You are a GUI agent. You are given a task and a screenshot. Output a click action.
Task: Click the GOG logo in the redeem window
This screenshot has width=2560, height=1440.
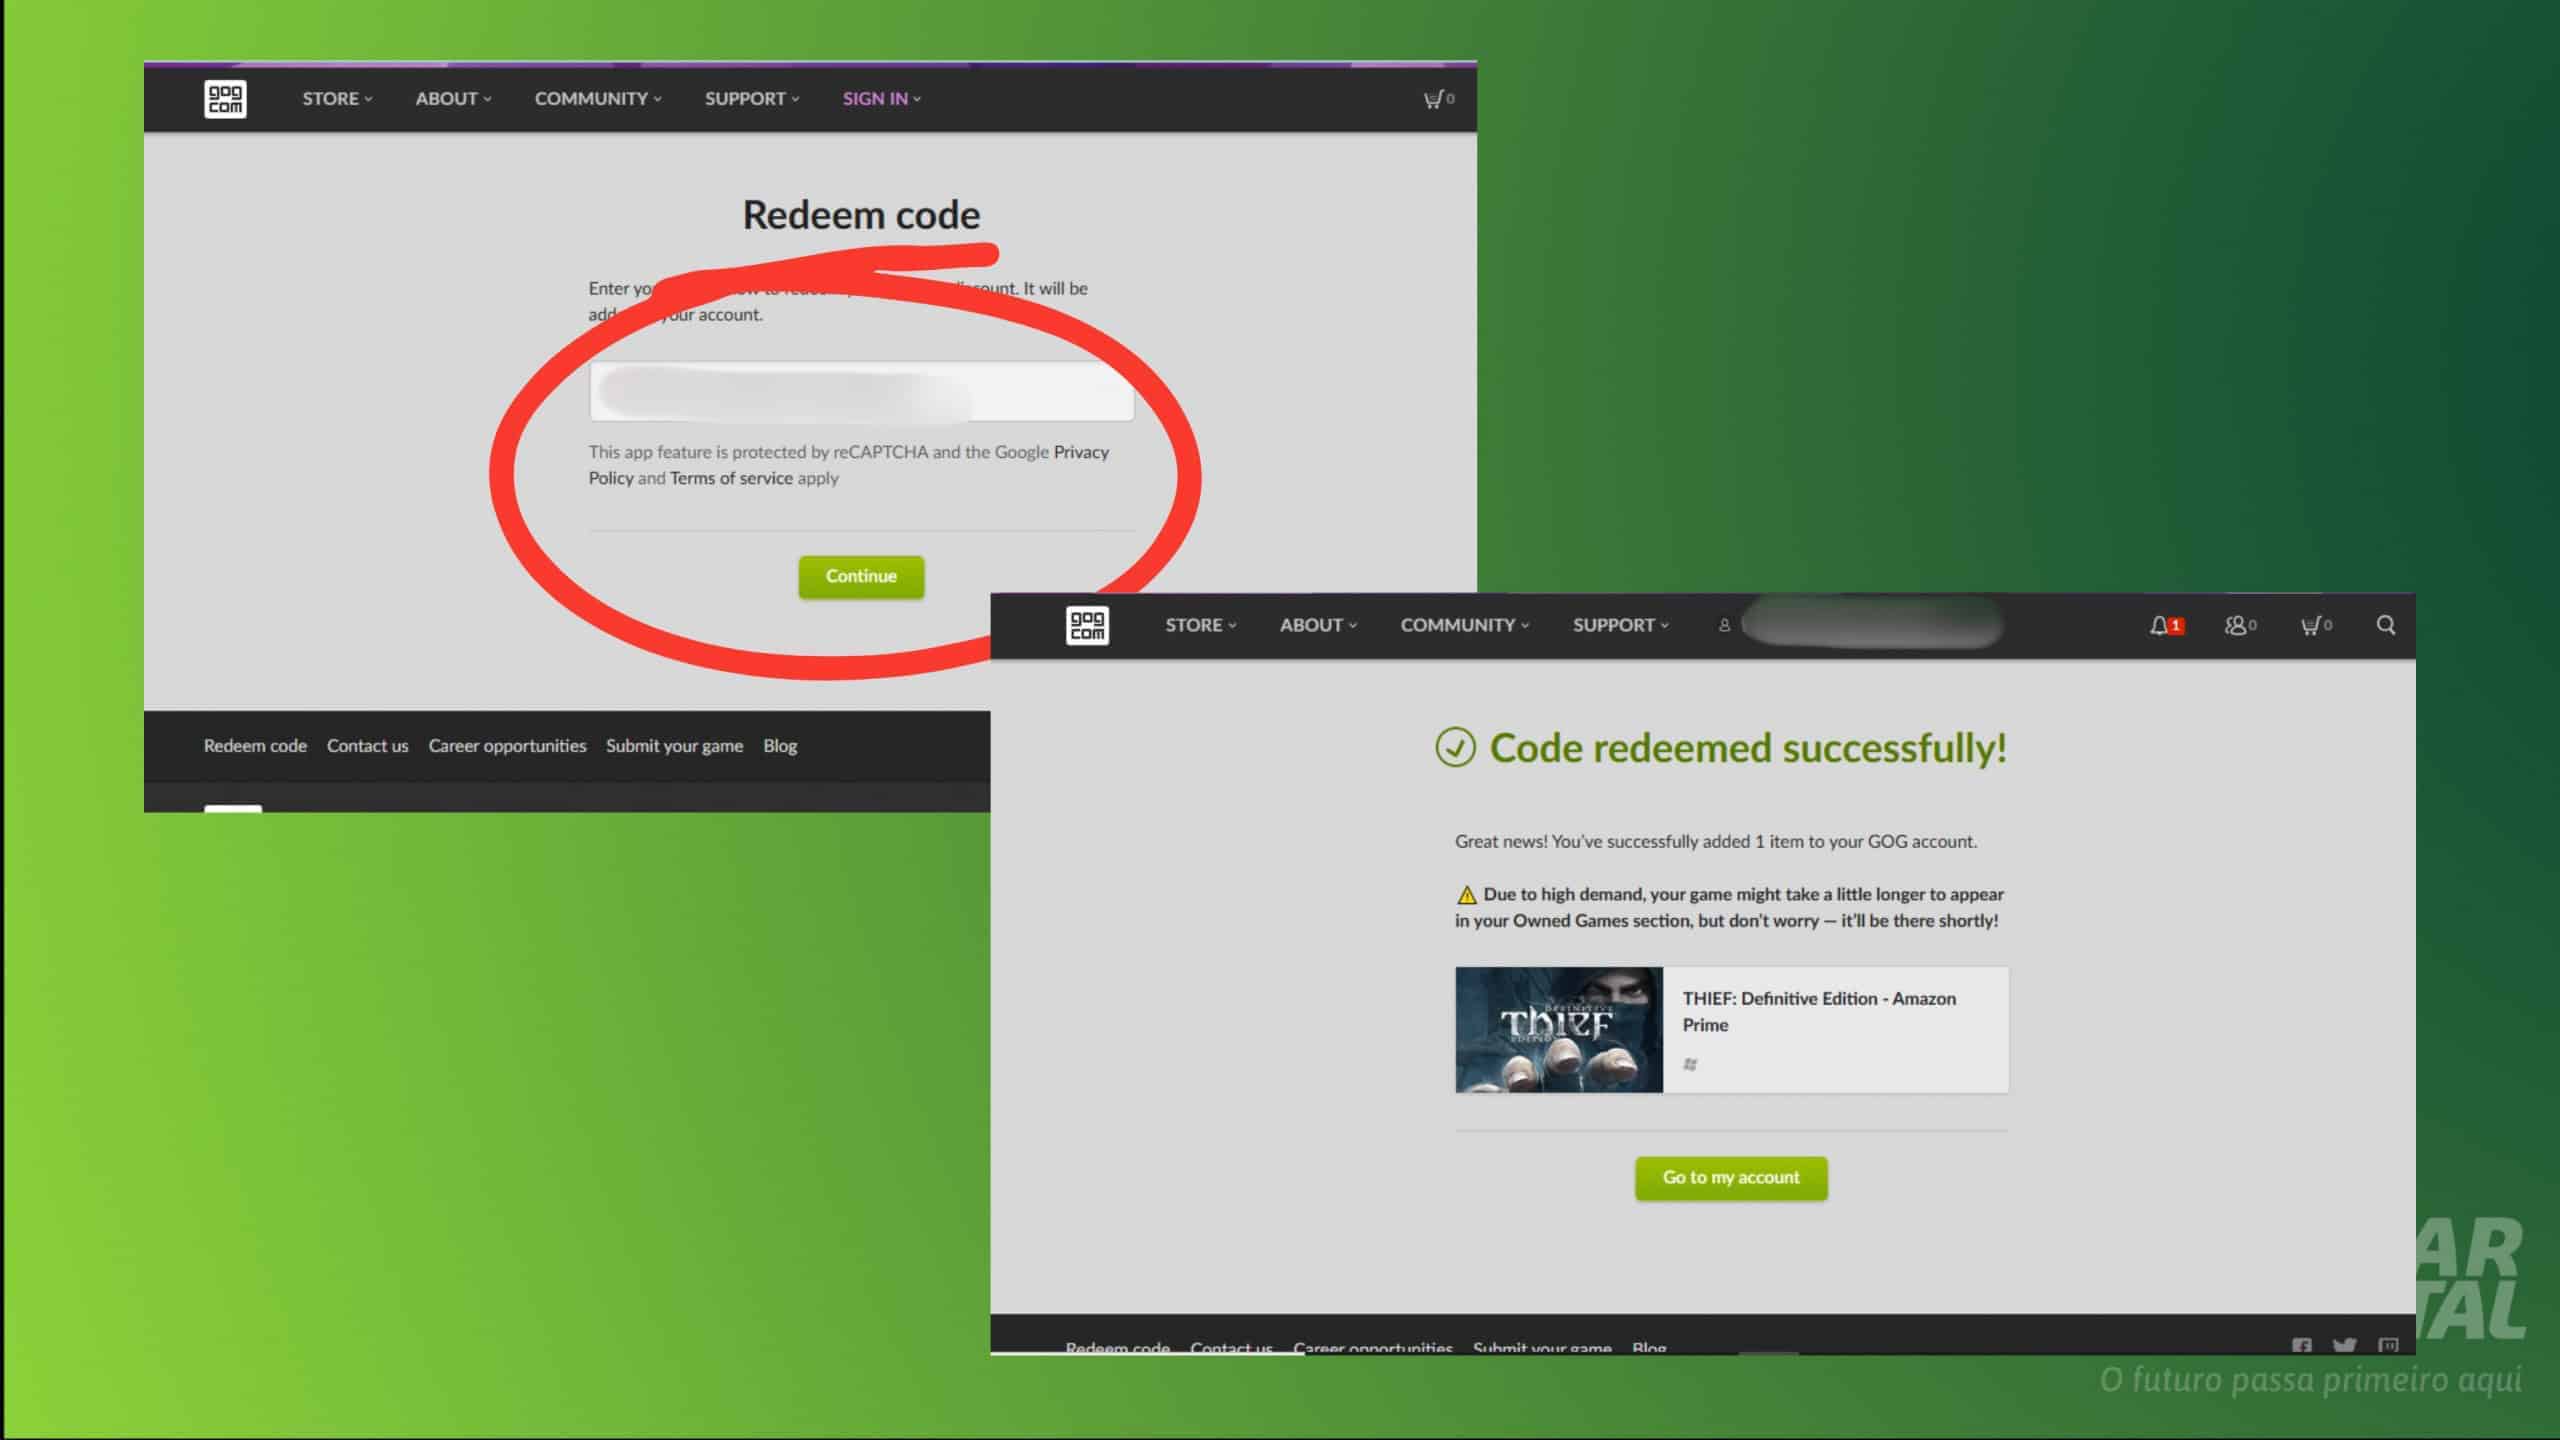coord(225,98)
